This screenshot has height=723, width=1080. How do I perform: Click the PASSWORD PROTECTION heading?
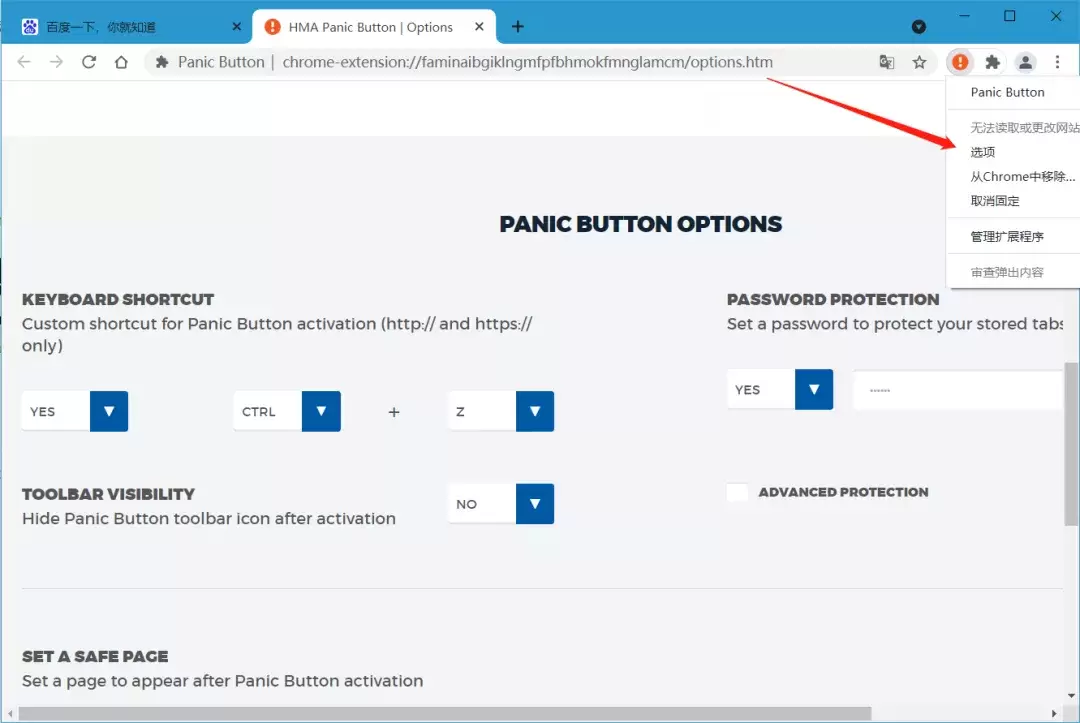[833, 300]
